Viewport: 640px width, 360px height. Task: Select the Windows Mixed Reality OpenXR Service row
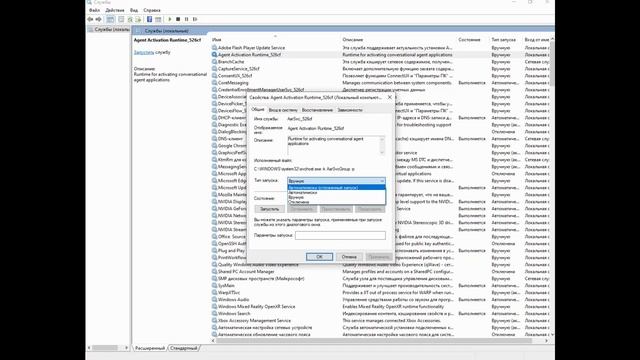coord(380,307)
